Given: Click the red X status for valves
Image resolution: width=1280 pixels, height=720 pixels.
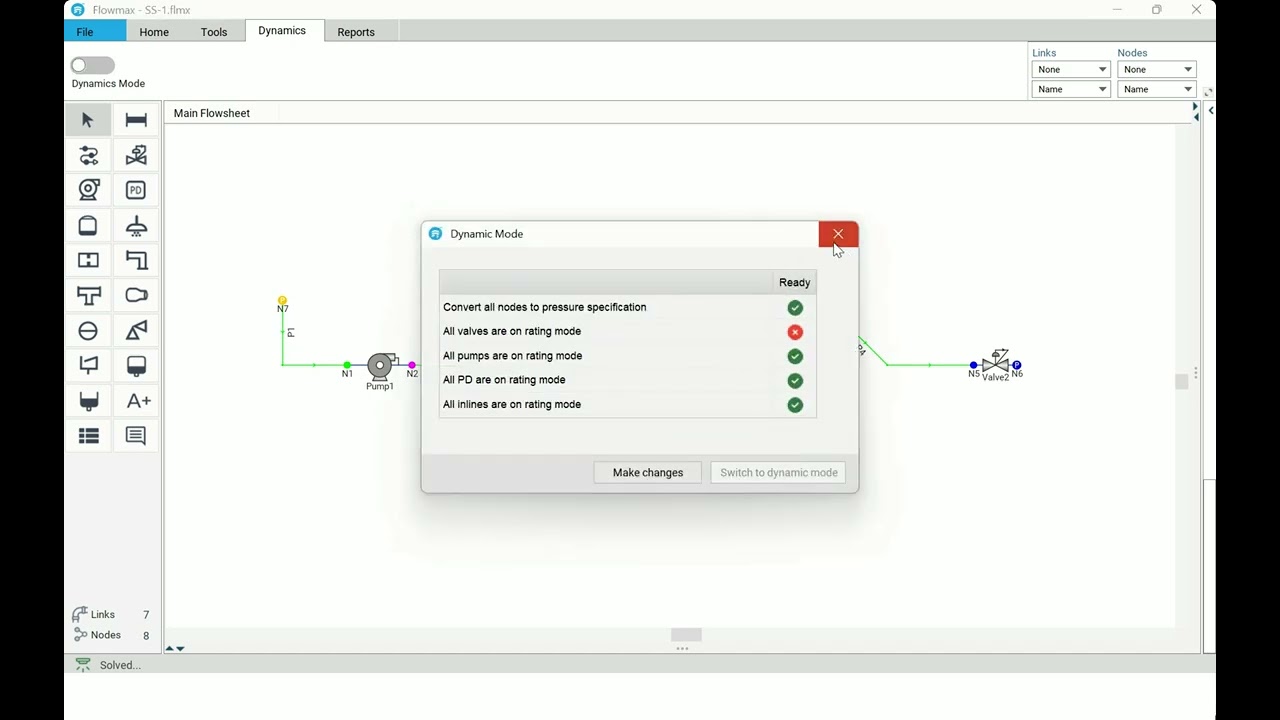Looking at the screenshot, I should coord(795,332).
